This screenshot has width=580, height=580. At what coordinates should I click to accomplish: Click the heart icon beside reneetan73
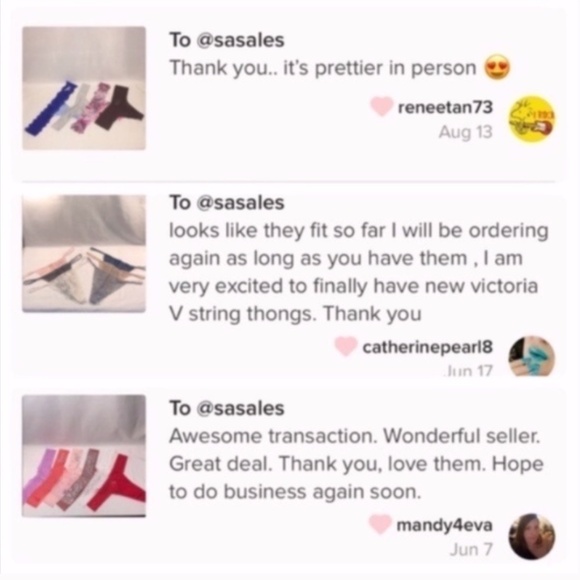point(382,106)
